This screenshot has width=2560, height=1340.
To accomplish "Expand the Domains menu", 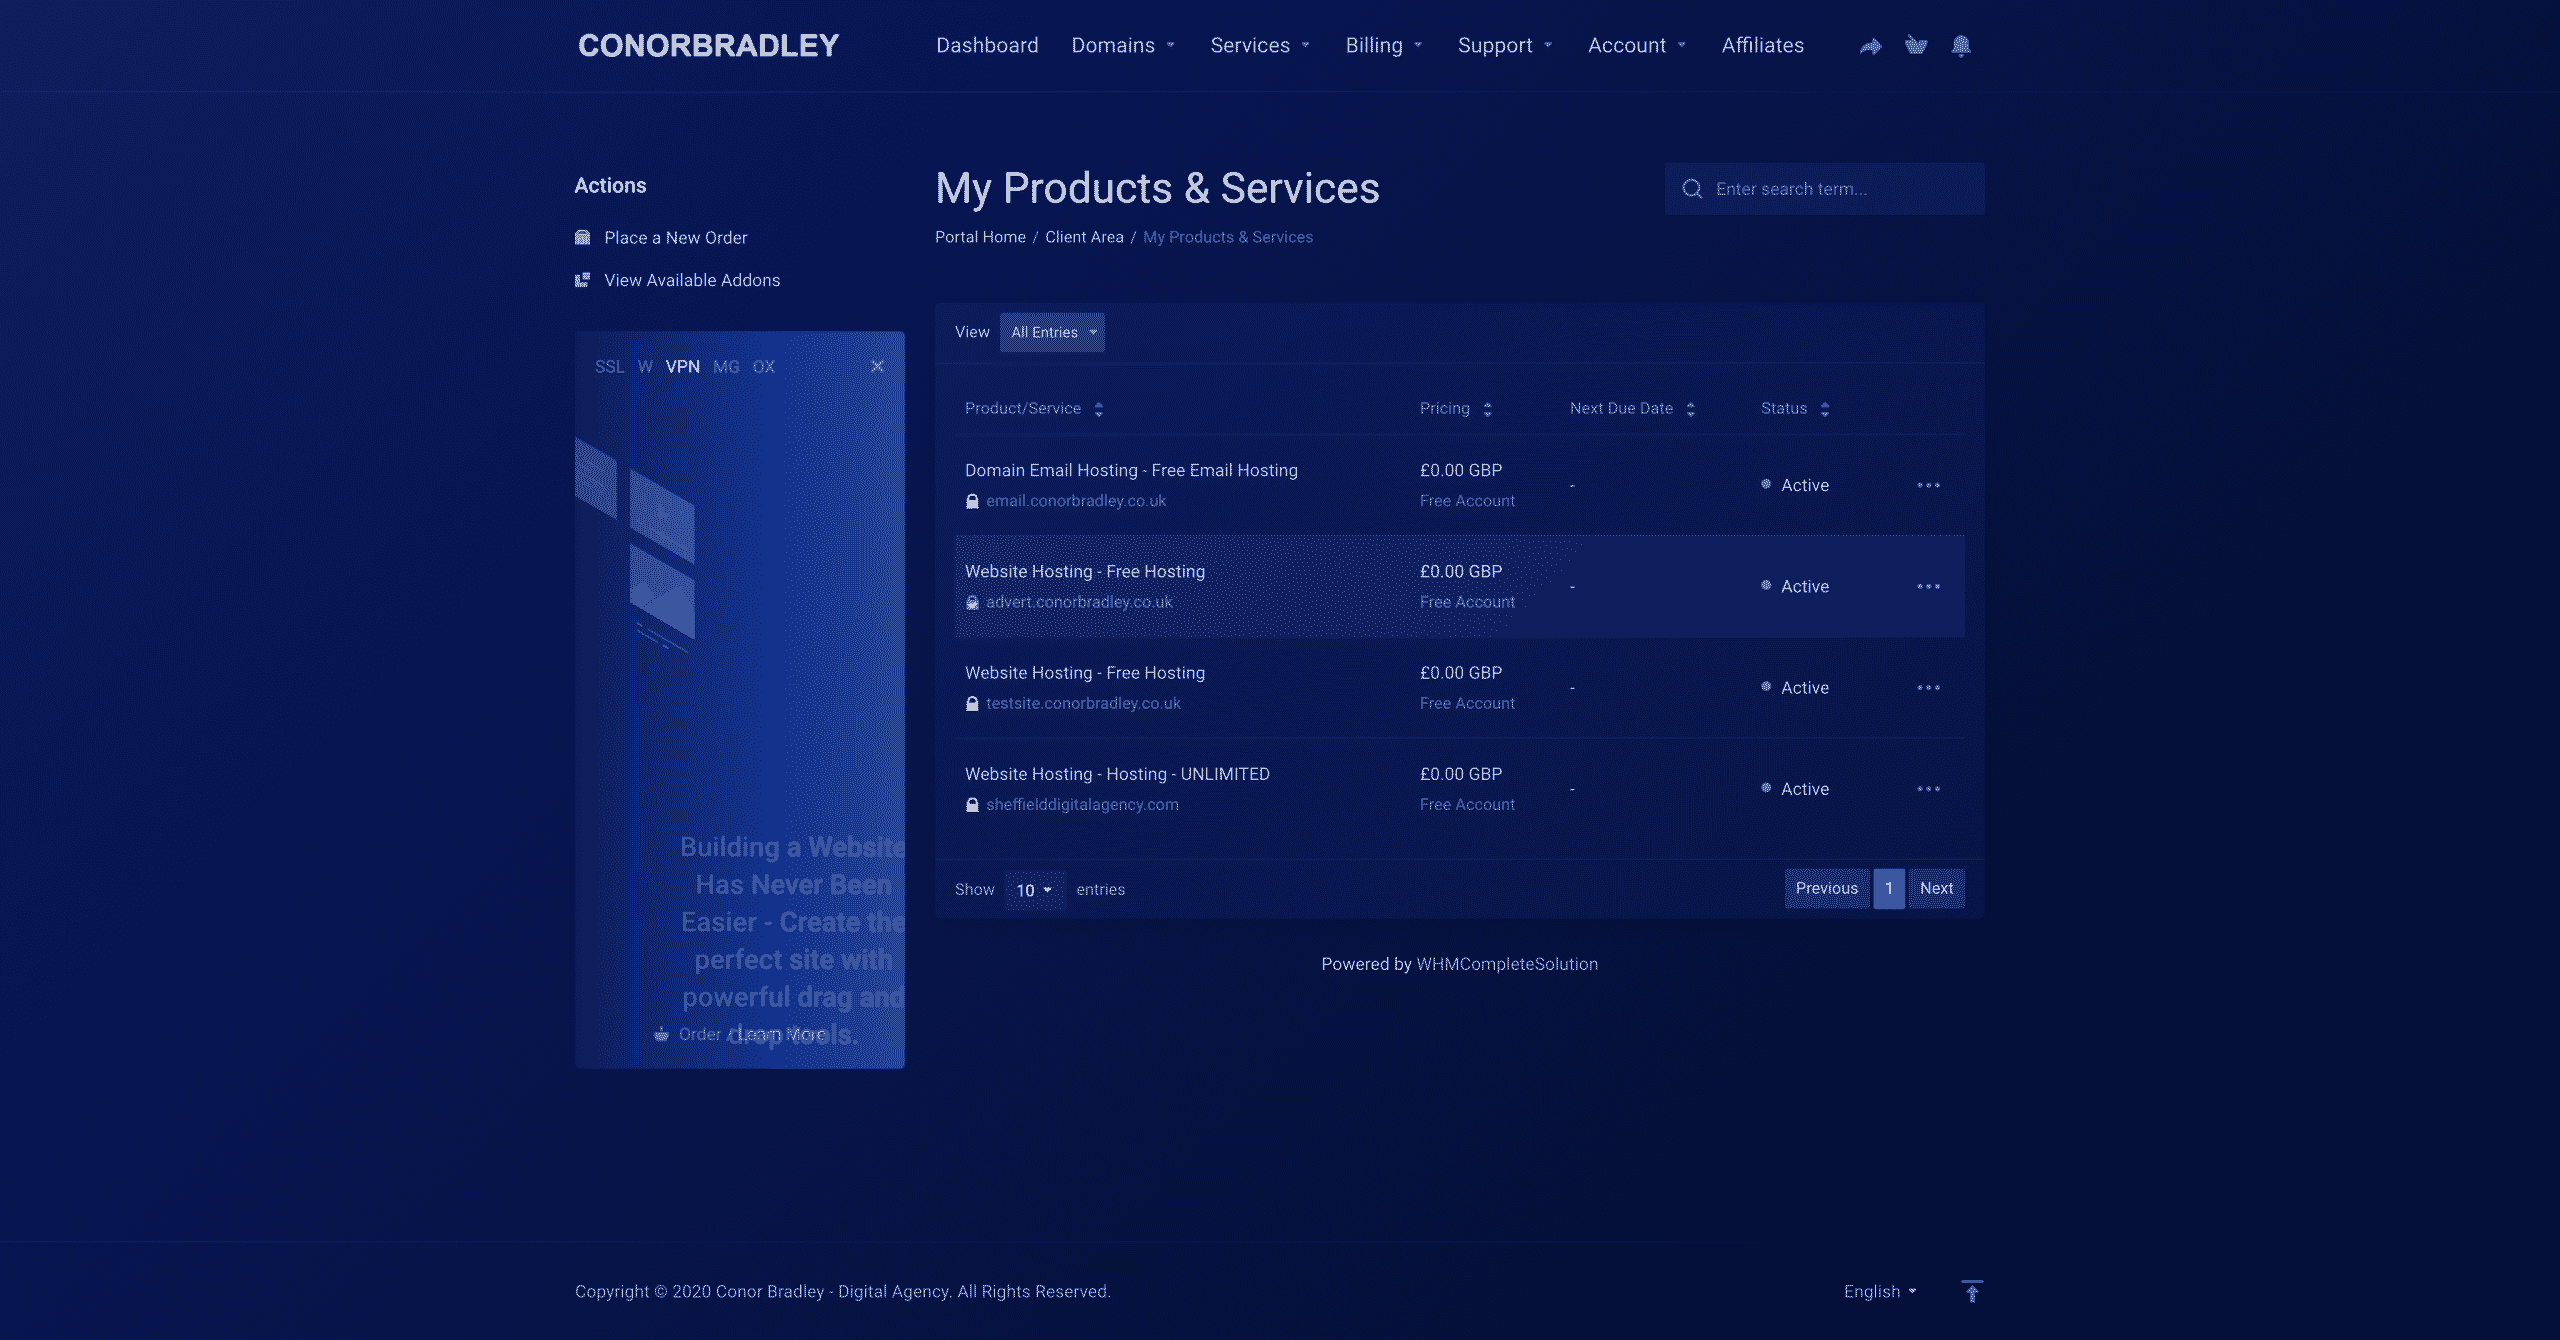I will [1123, 46].
